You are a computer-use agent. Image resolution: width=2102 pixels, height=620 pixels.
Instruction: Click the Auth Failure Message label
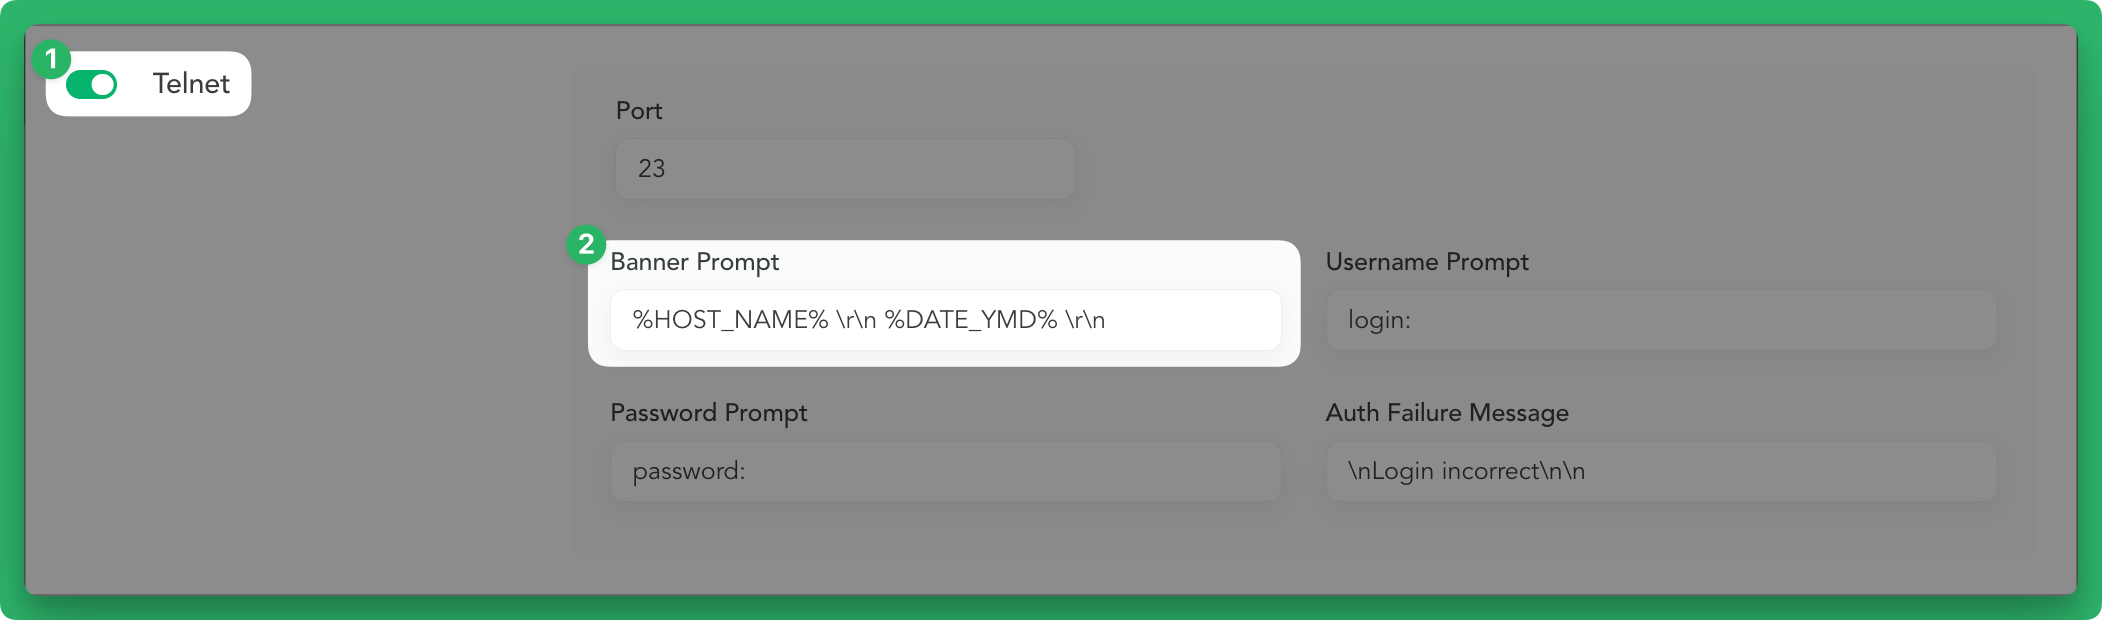tap(1447, 413)
